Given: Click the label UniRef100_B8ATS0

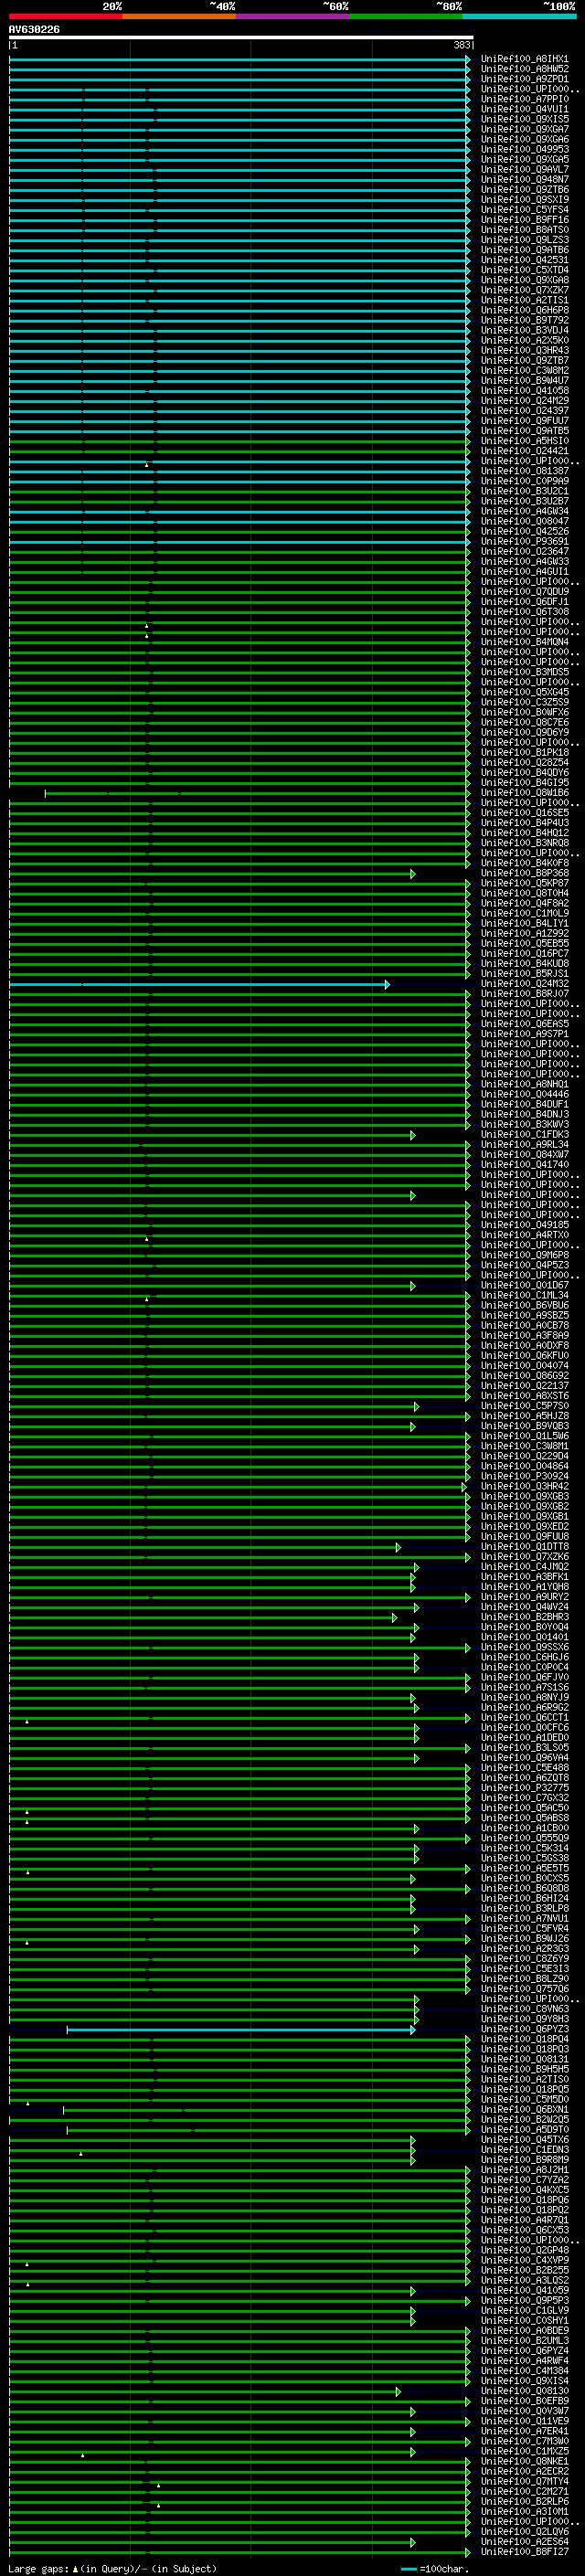Looking at the screenshot, I should (524, 230).
